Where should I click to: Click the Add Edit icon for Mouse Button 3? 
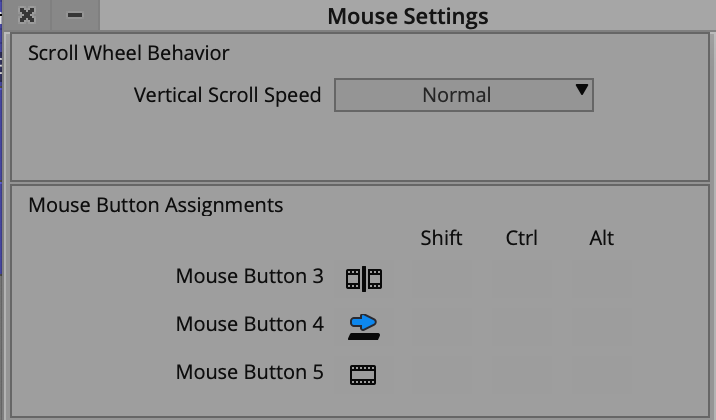tap(363, 278)
